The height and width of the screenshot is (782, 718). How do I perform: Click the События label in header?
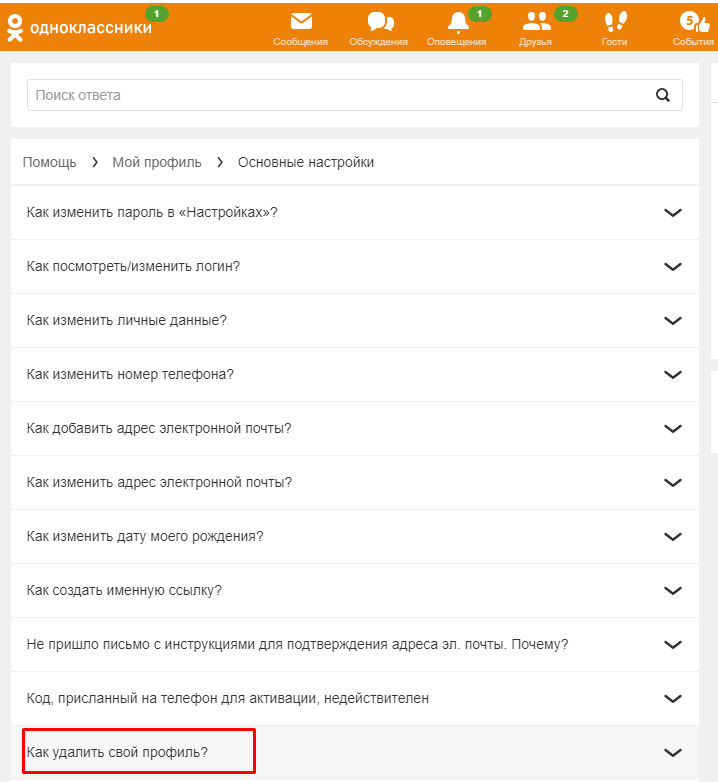pyautogui.click(x=693, y=42)
